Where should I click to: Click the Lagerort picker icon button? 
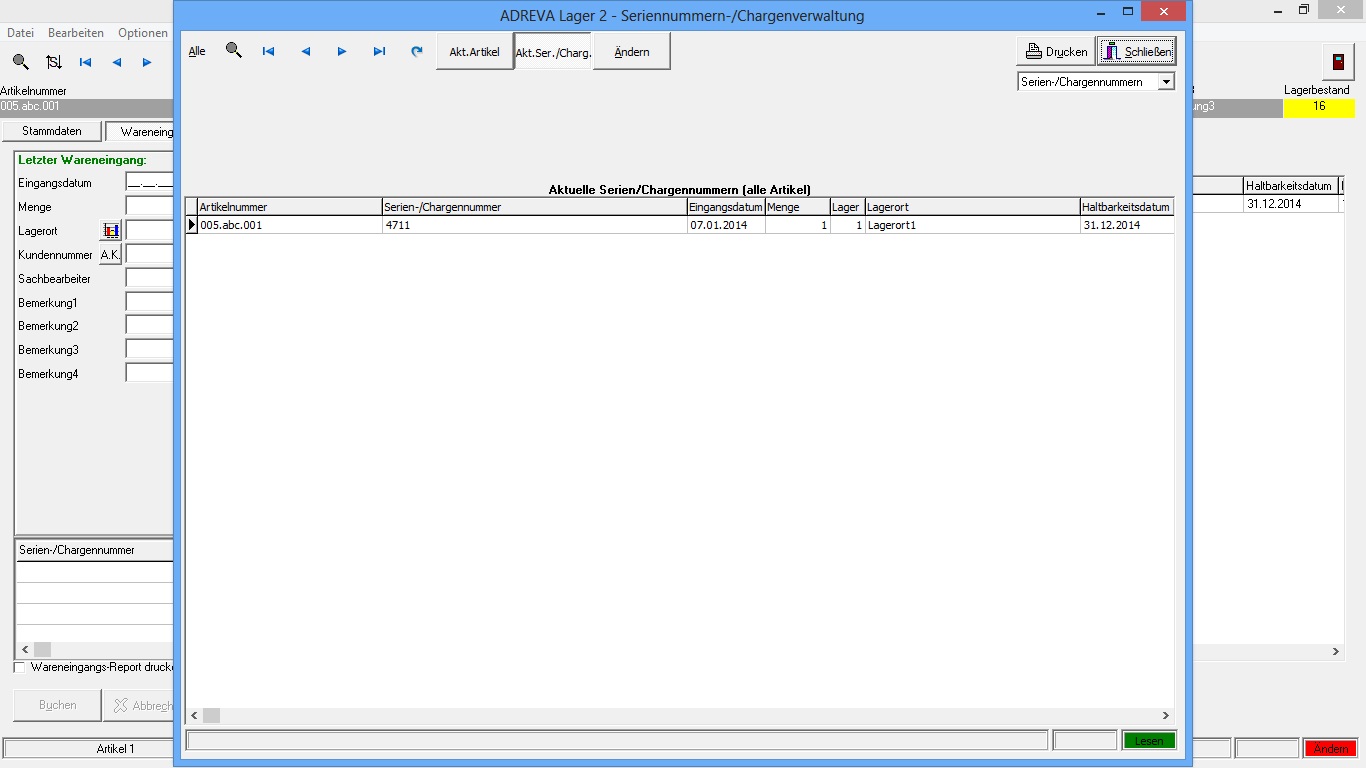coord(111,231)
